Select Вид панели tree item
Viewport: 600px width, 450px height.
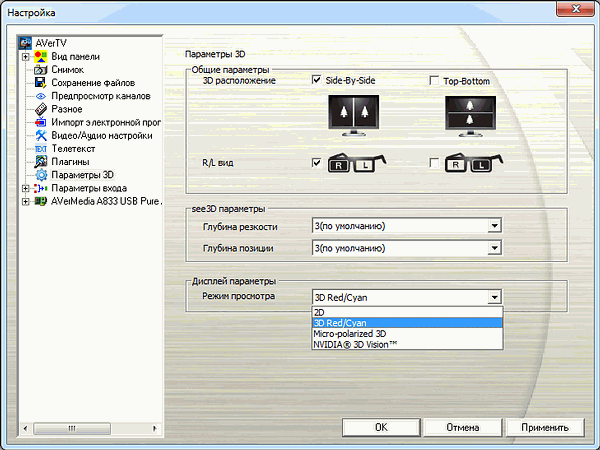click(x=75, y=57)
